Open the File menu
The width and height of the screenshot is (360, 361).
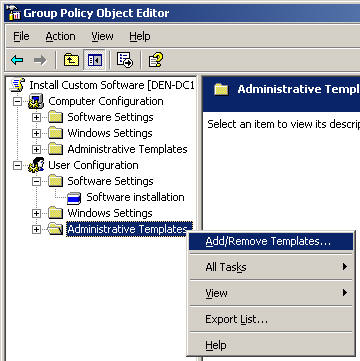(21, 36)
